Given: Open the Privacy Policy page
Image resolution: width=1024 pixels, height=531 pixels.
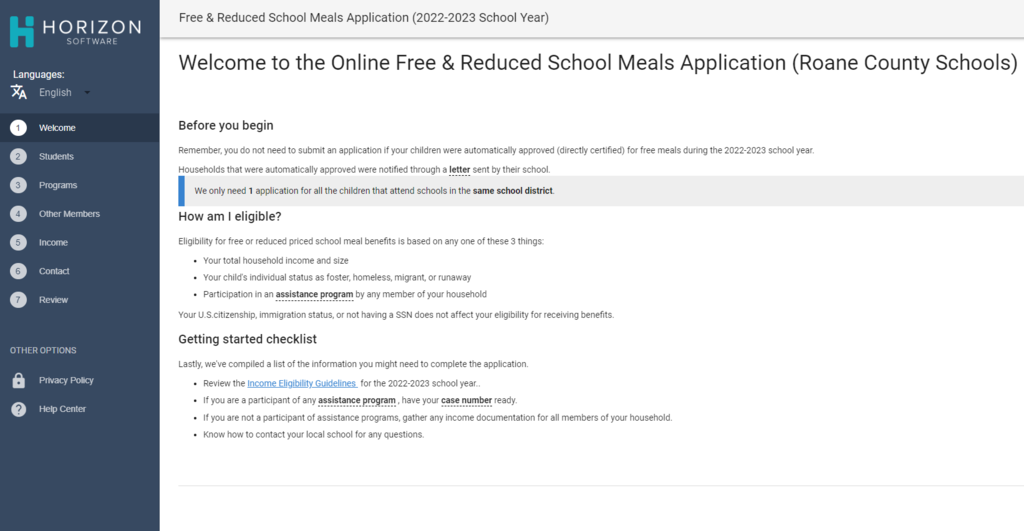Looking at the screenshot, I should 66,381.
